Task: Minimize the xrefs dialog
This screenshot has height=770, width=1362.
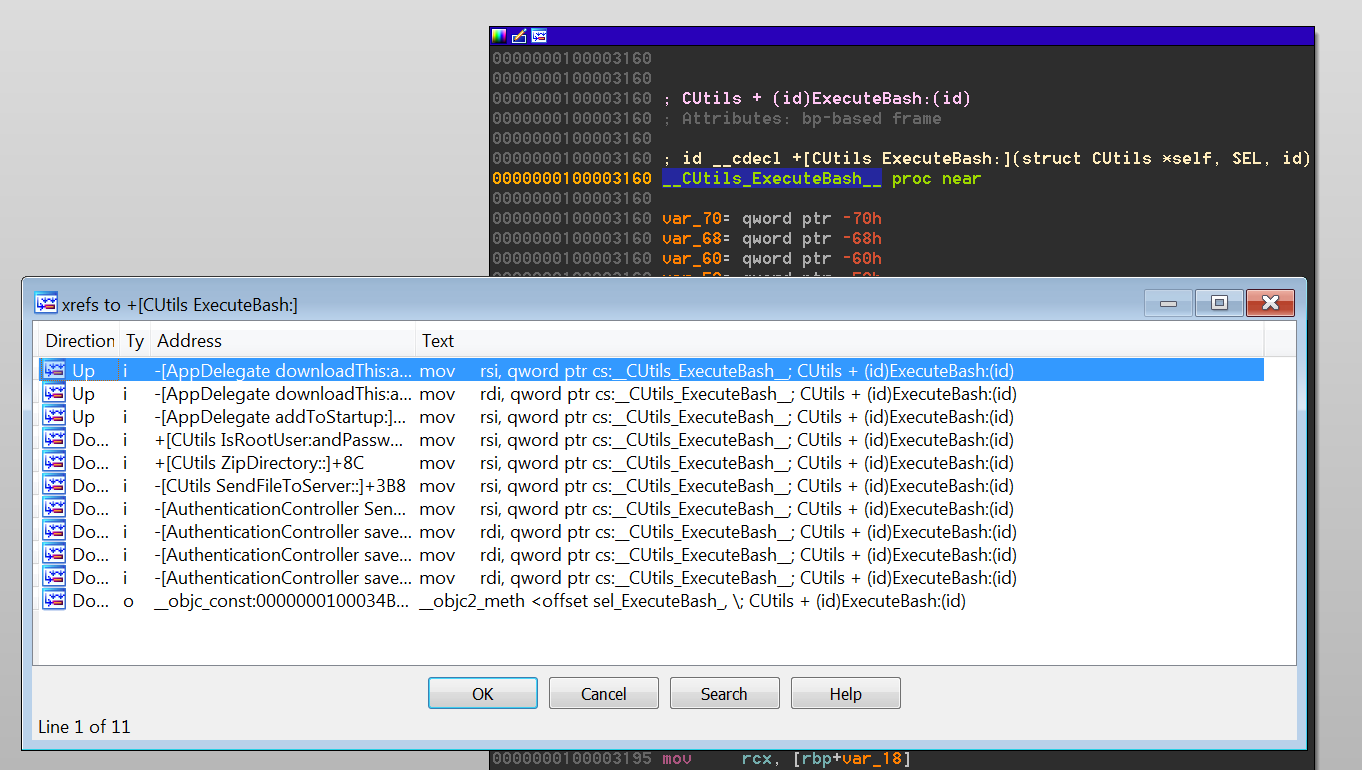Action: pyautogui.click(x=1169, y=302)
